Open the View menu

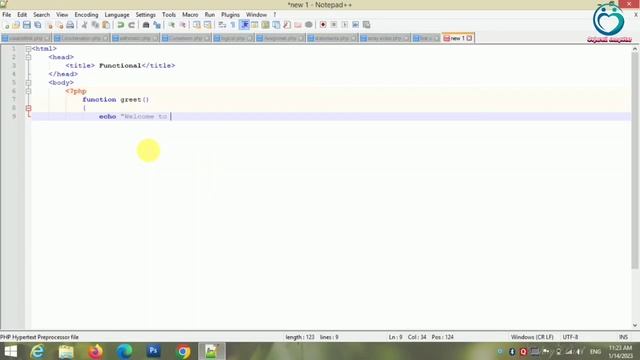62,15
